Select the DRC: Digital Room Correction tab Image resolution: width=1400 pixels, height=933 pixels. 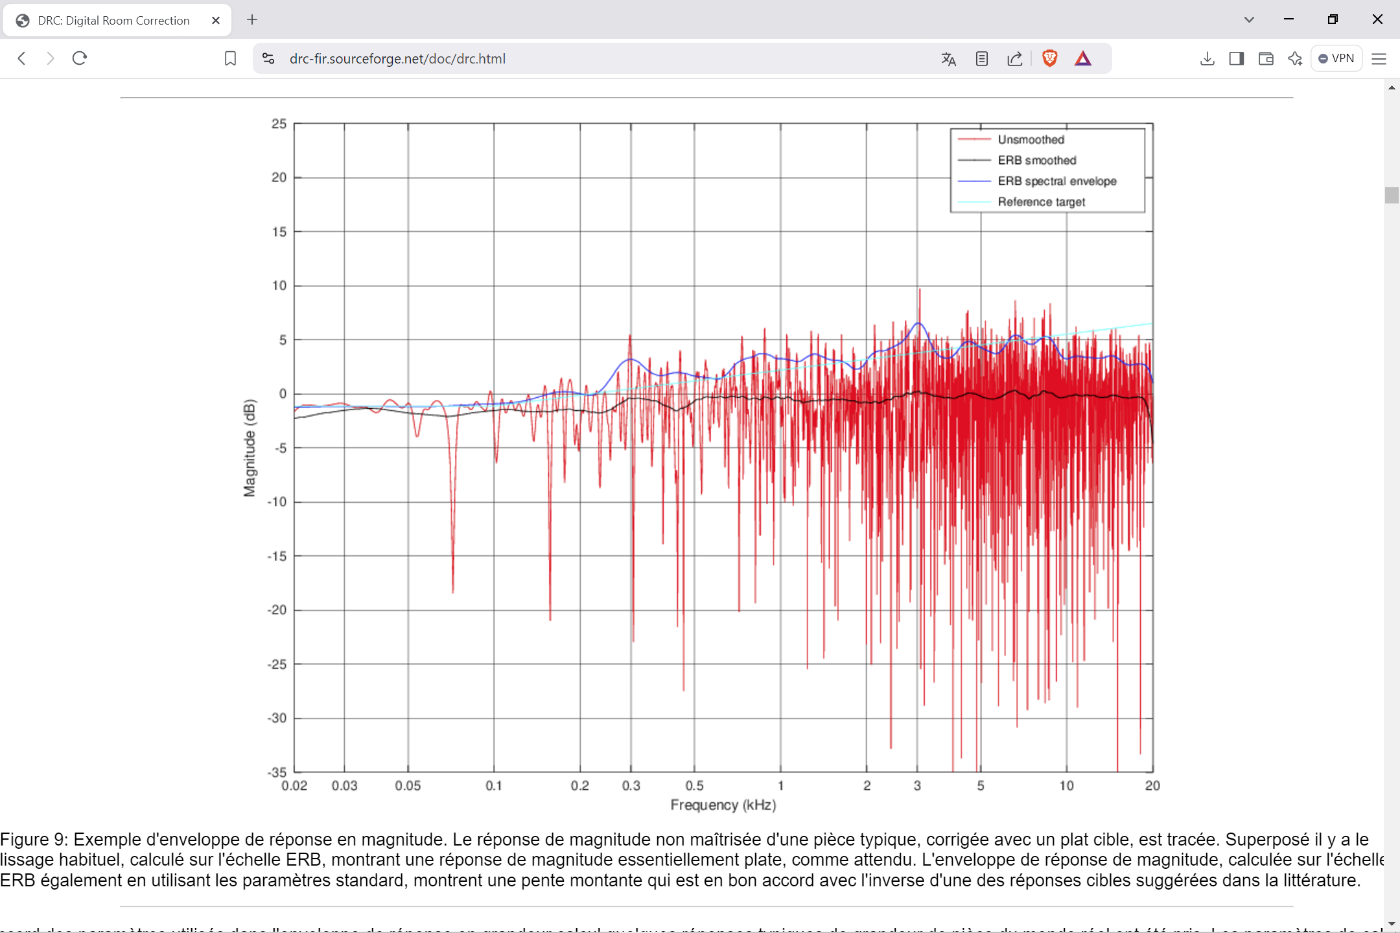click(x=113, y=20)
